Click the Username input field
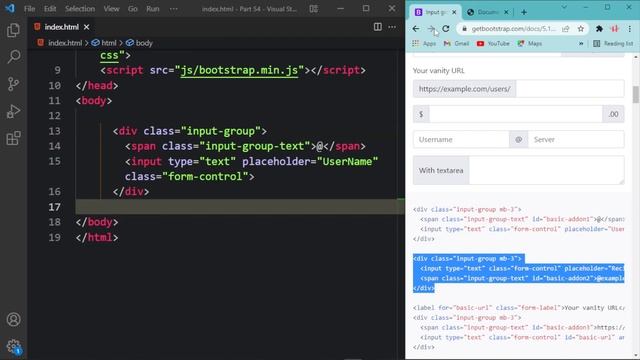 [461, 139]
